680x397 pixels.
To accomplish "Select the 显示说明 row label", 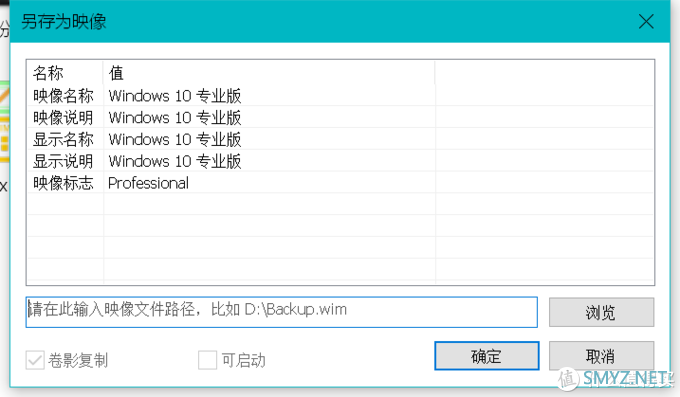I will (63, 161).
